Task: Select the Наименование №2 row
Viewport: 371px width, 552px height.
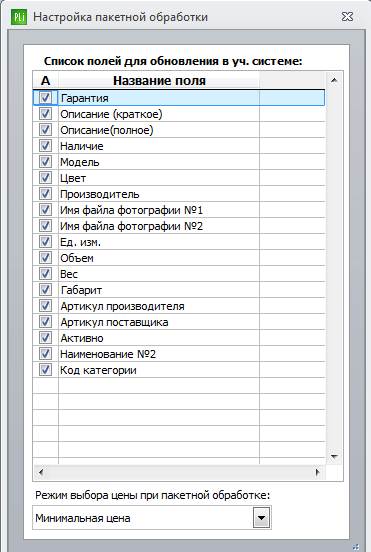Action: tap(179, 354)
